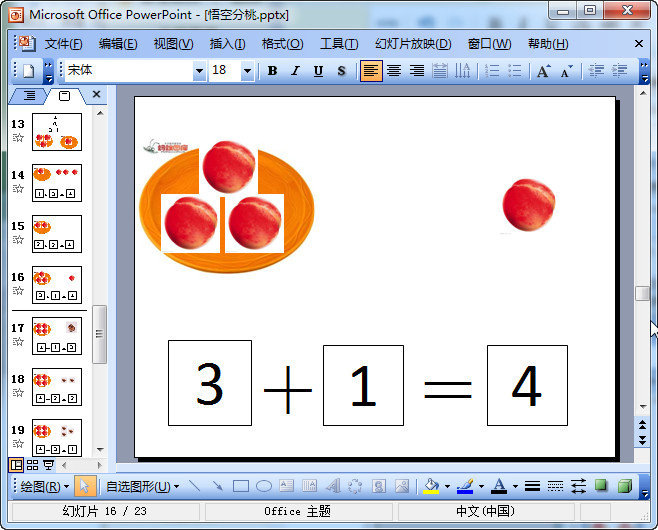This screenshot has height=530, width=658.
Task: Open the font size dropdown
Action: click(x=247, y=71)
